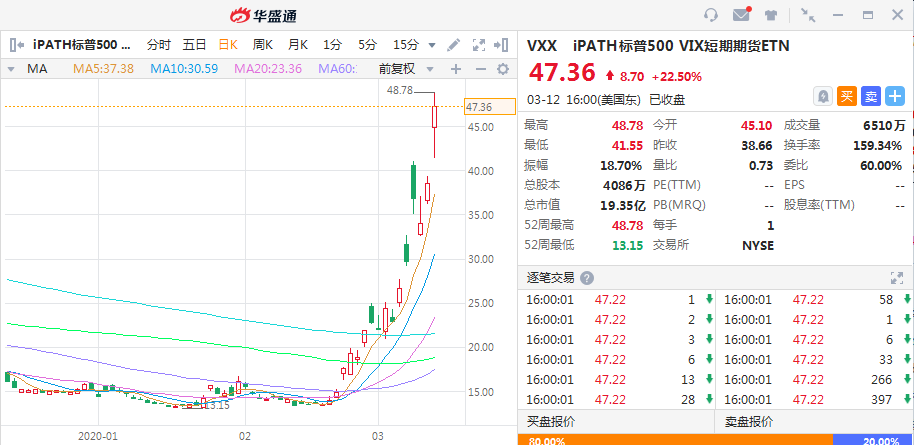Screen dimensions: 914x445
Task: Click the VXX ticker symbol
Action: click(542, 45)
